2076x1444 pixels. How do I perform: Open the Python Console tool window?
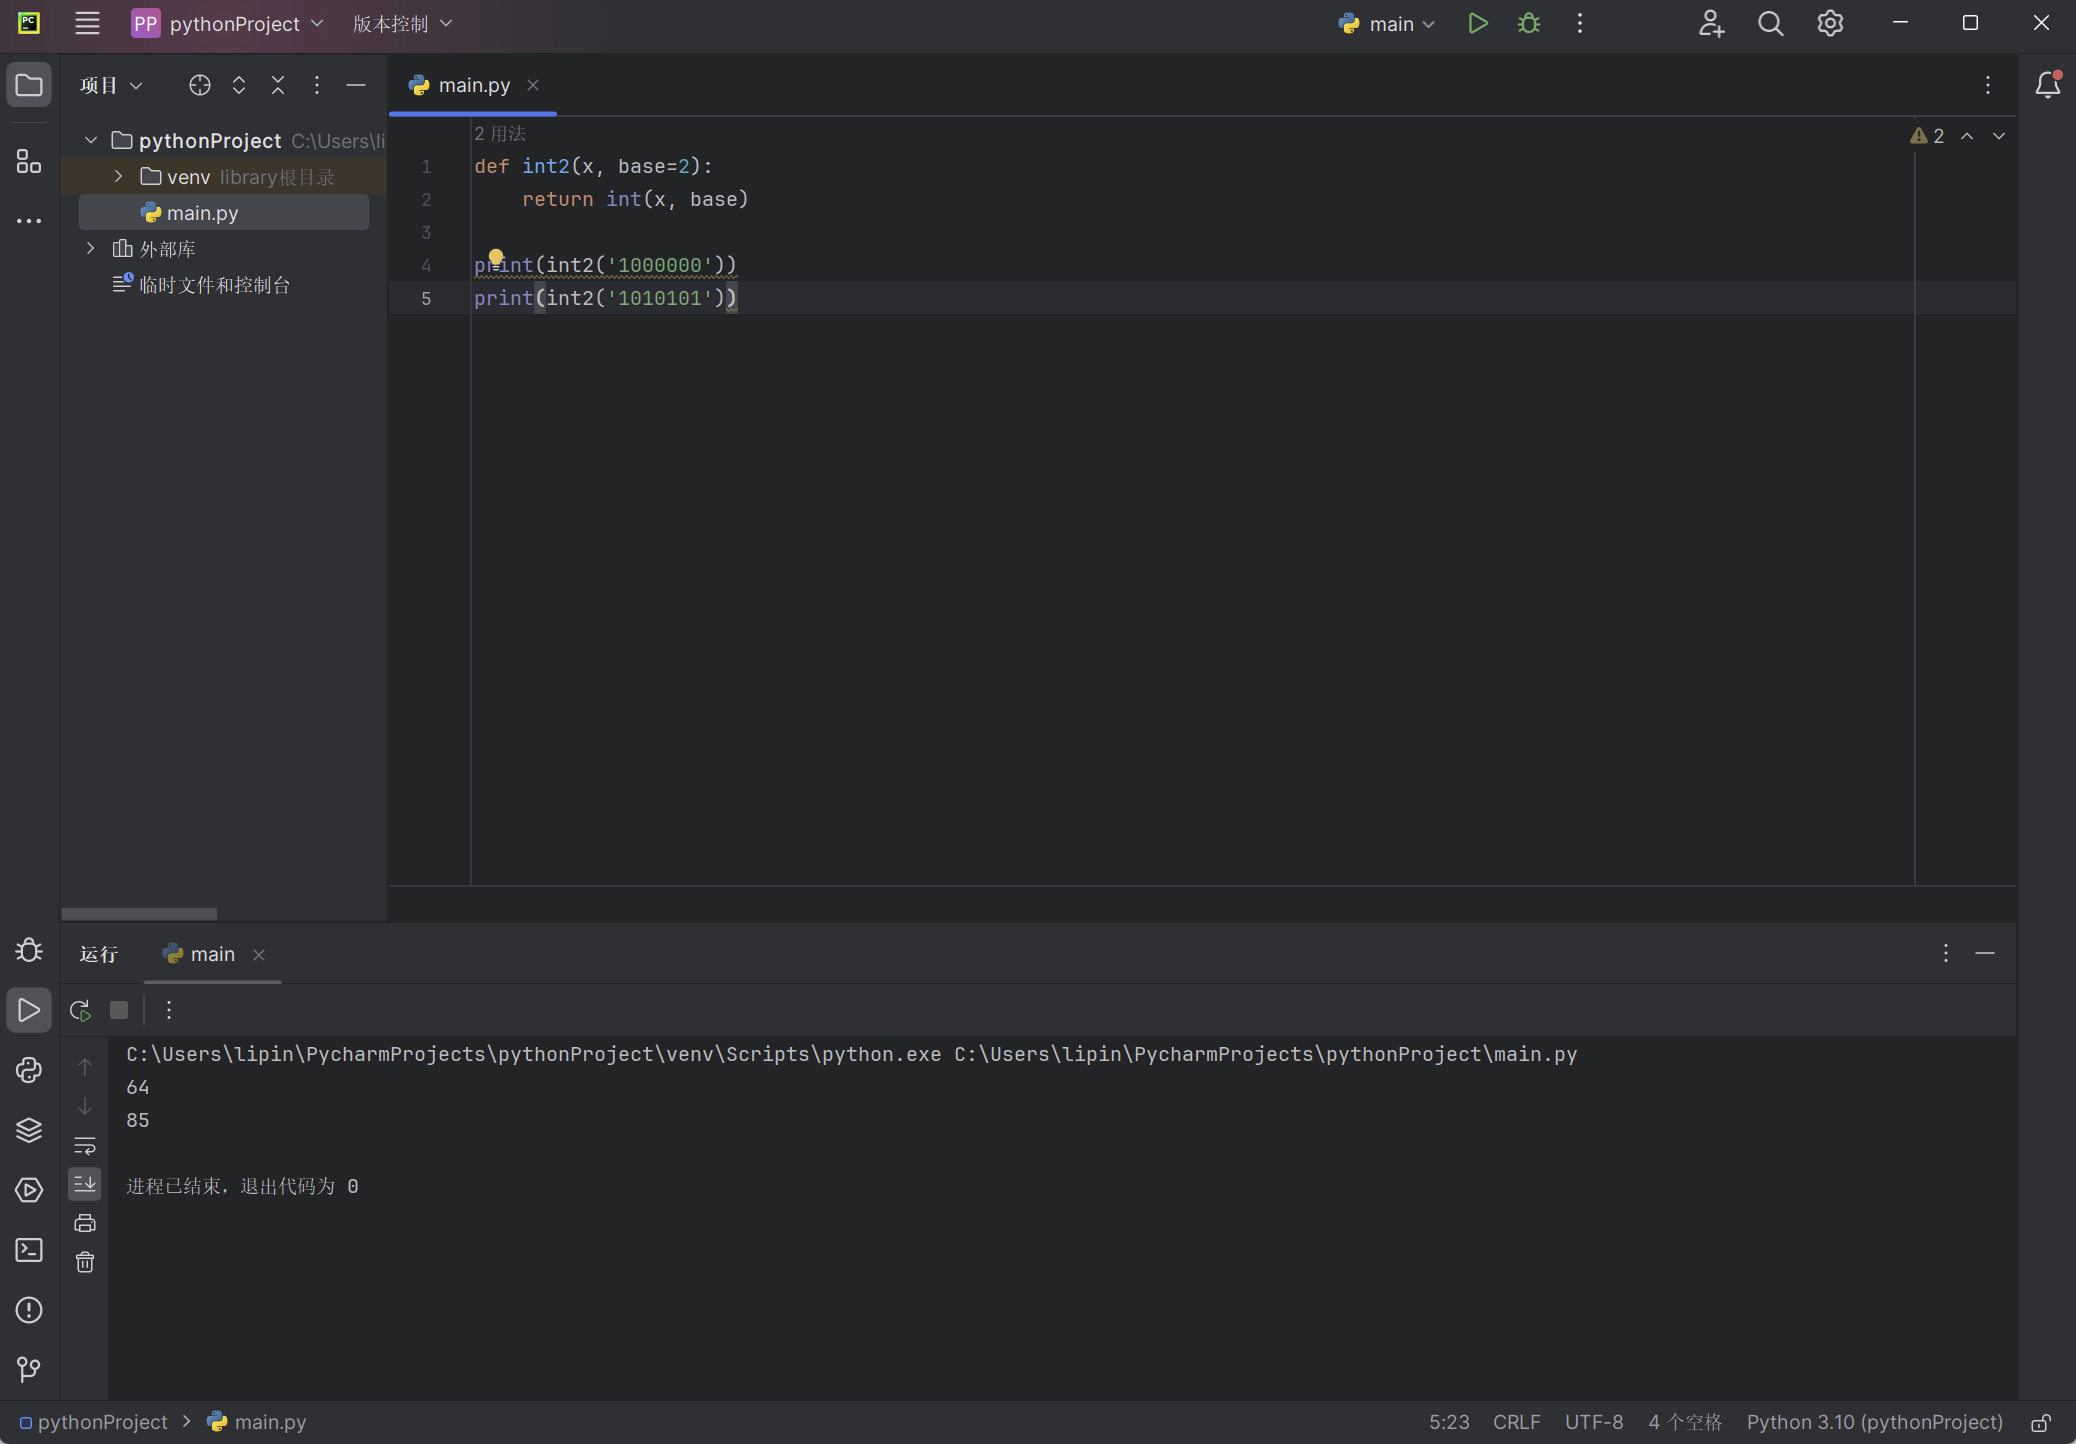(29, 1070)
